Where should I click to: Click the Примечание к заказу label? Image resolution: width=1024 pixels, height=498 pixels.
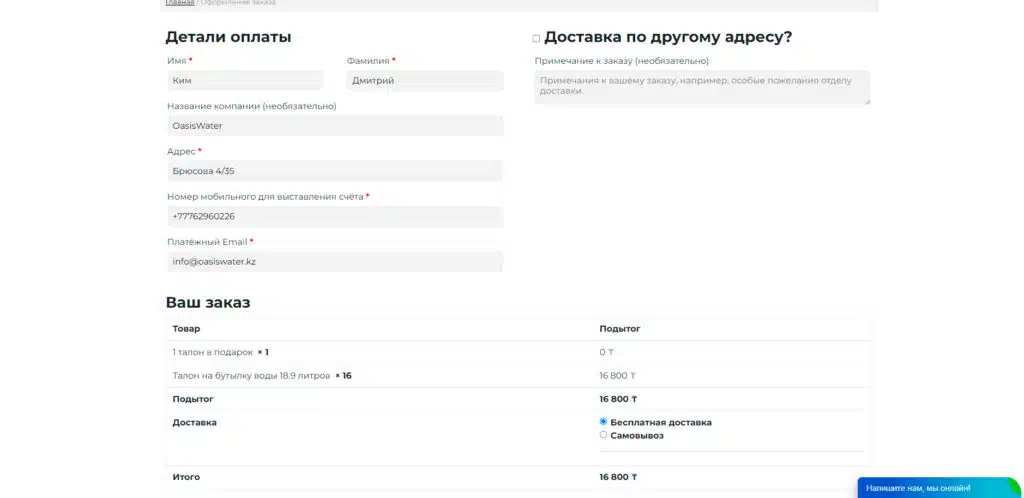click(622, 61)
